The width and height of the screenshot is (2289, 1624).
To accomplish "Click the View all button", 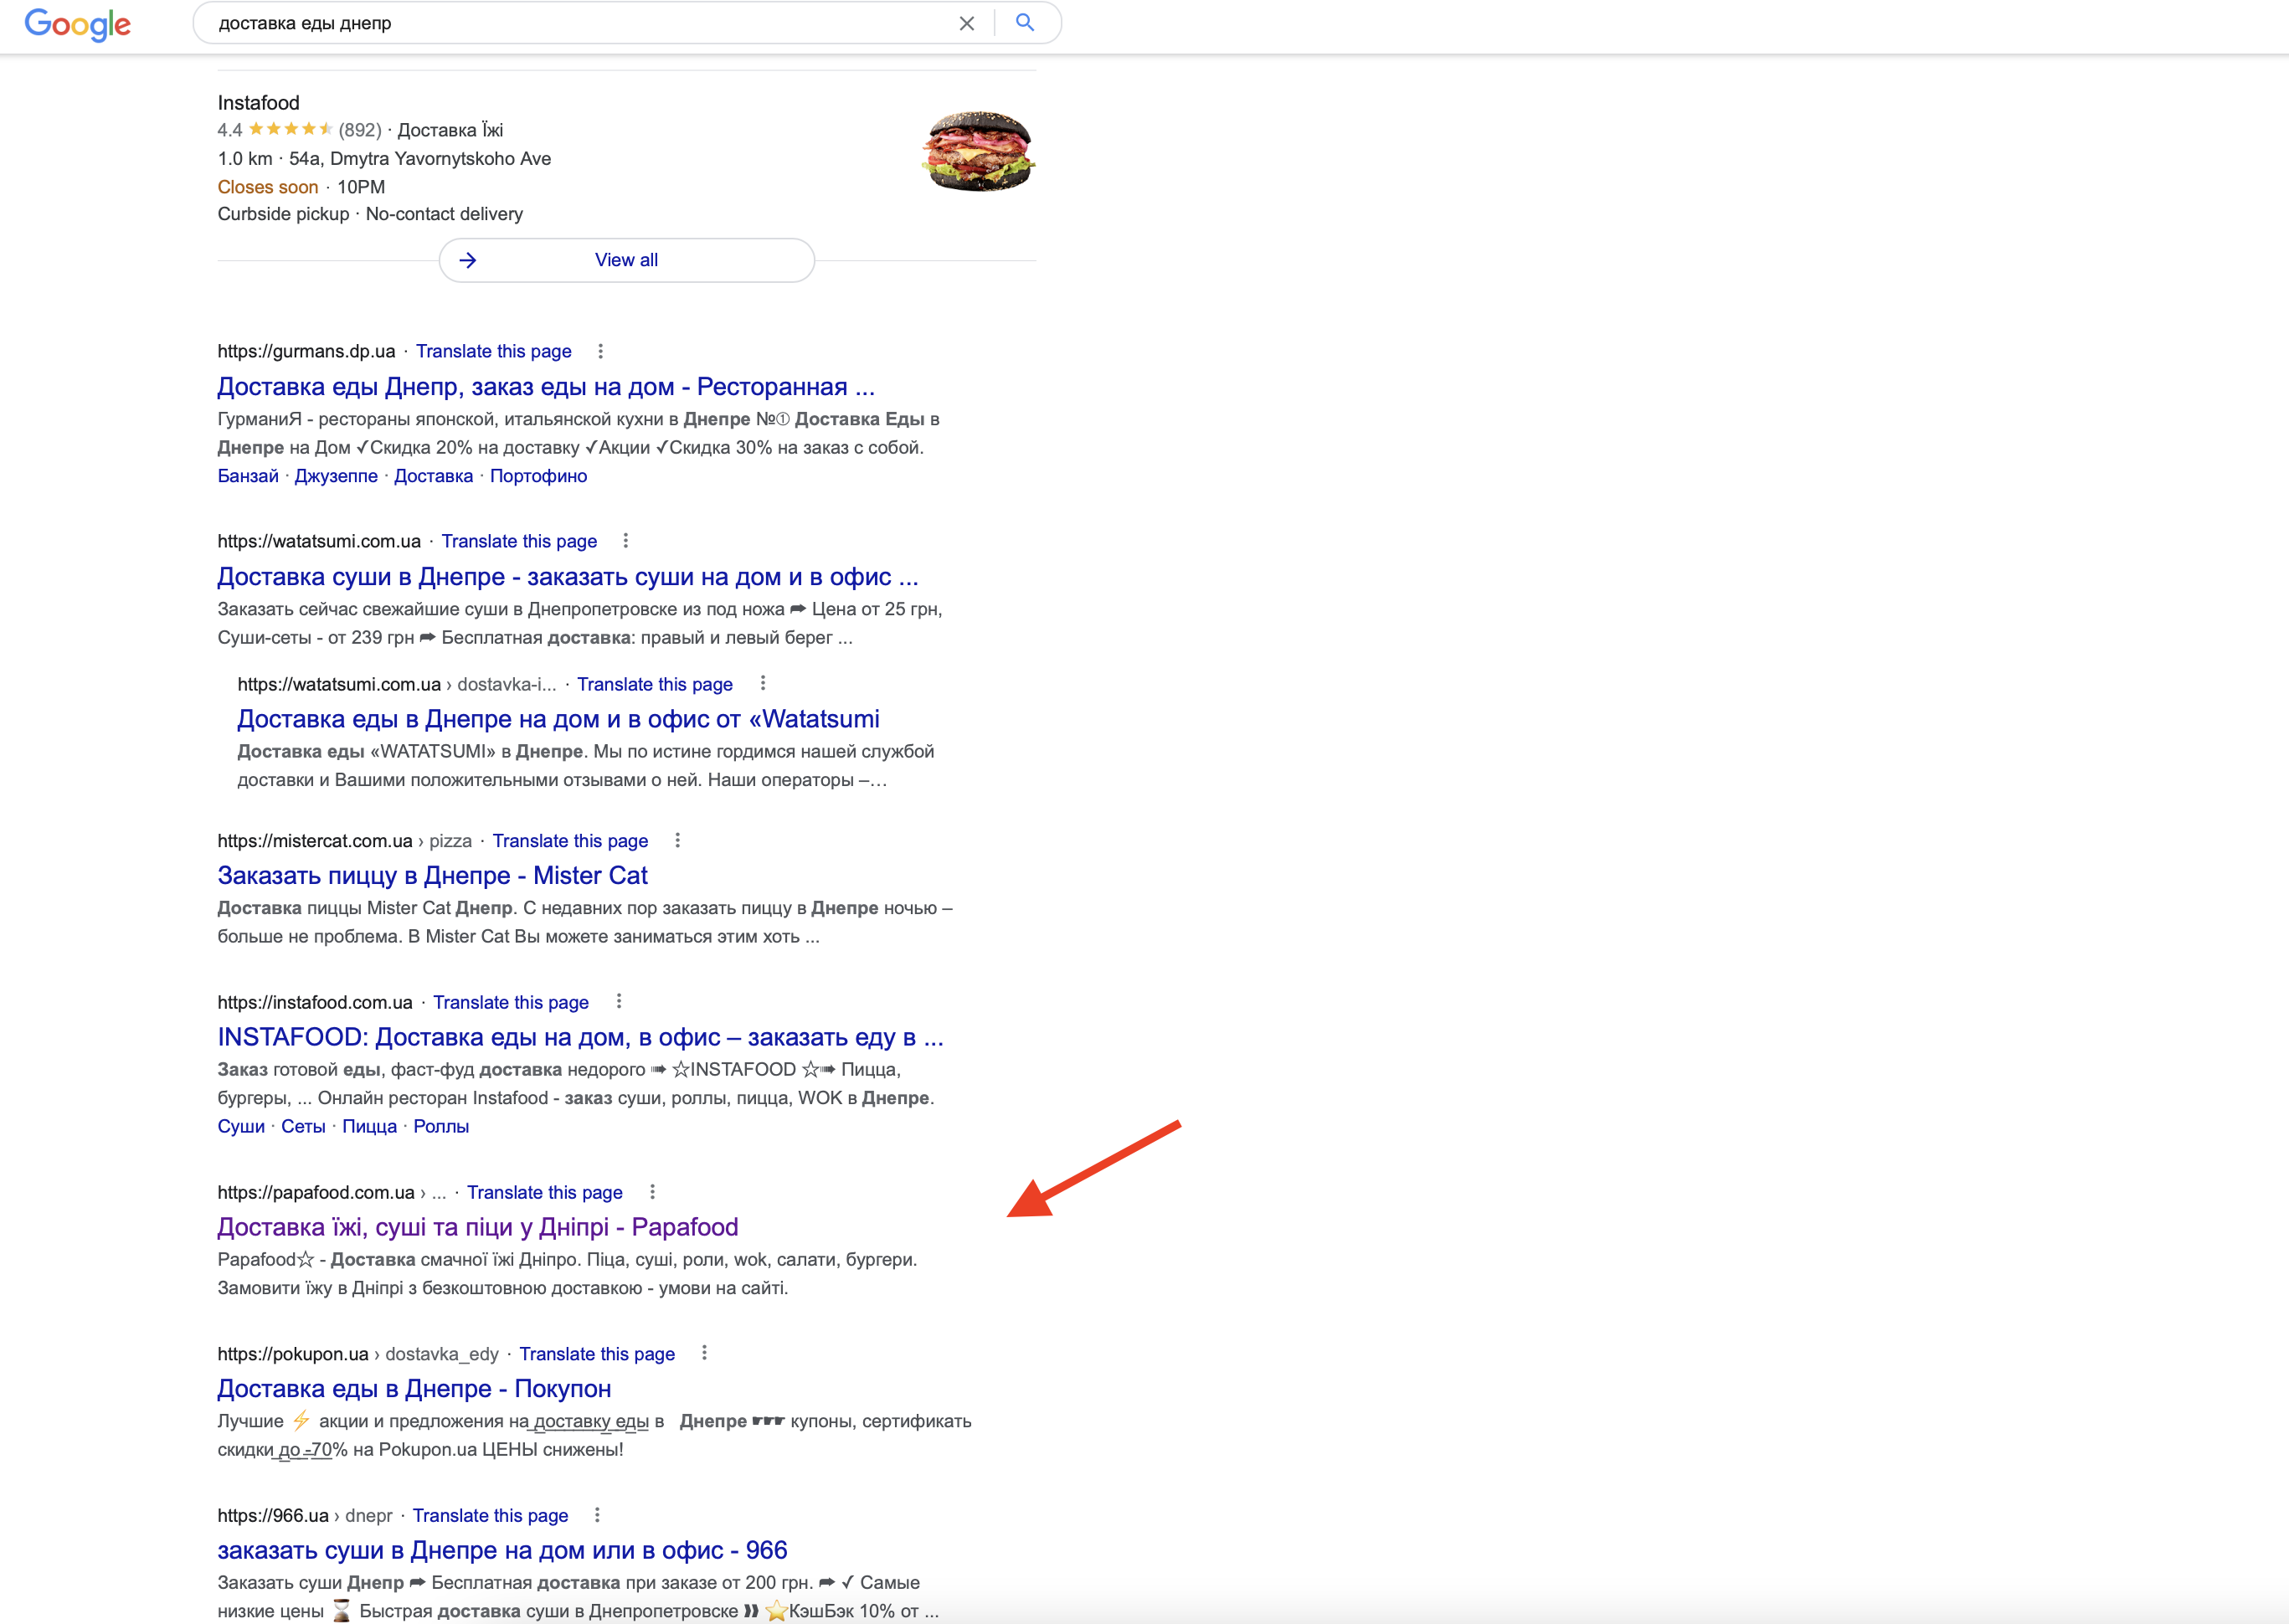I will (626, 260).
